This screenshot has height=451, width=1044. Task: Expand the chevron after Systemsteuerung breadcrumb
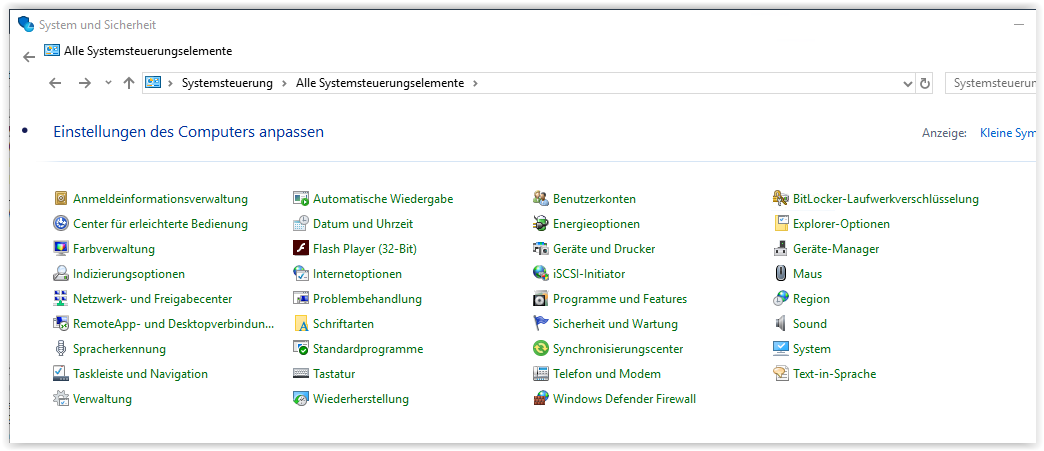tap(284, 84)
